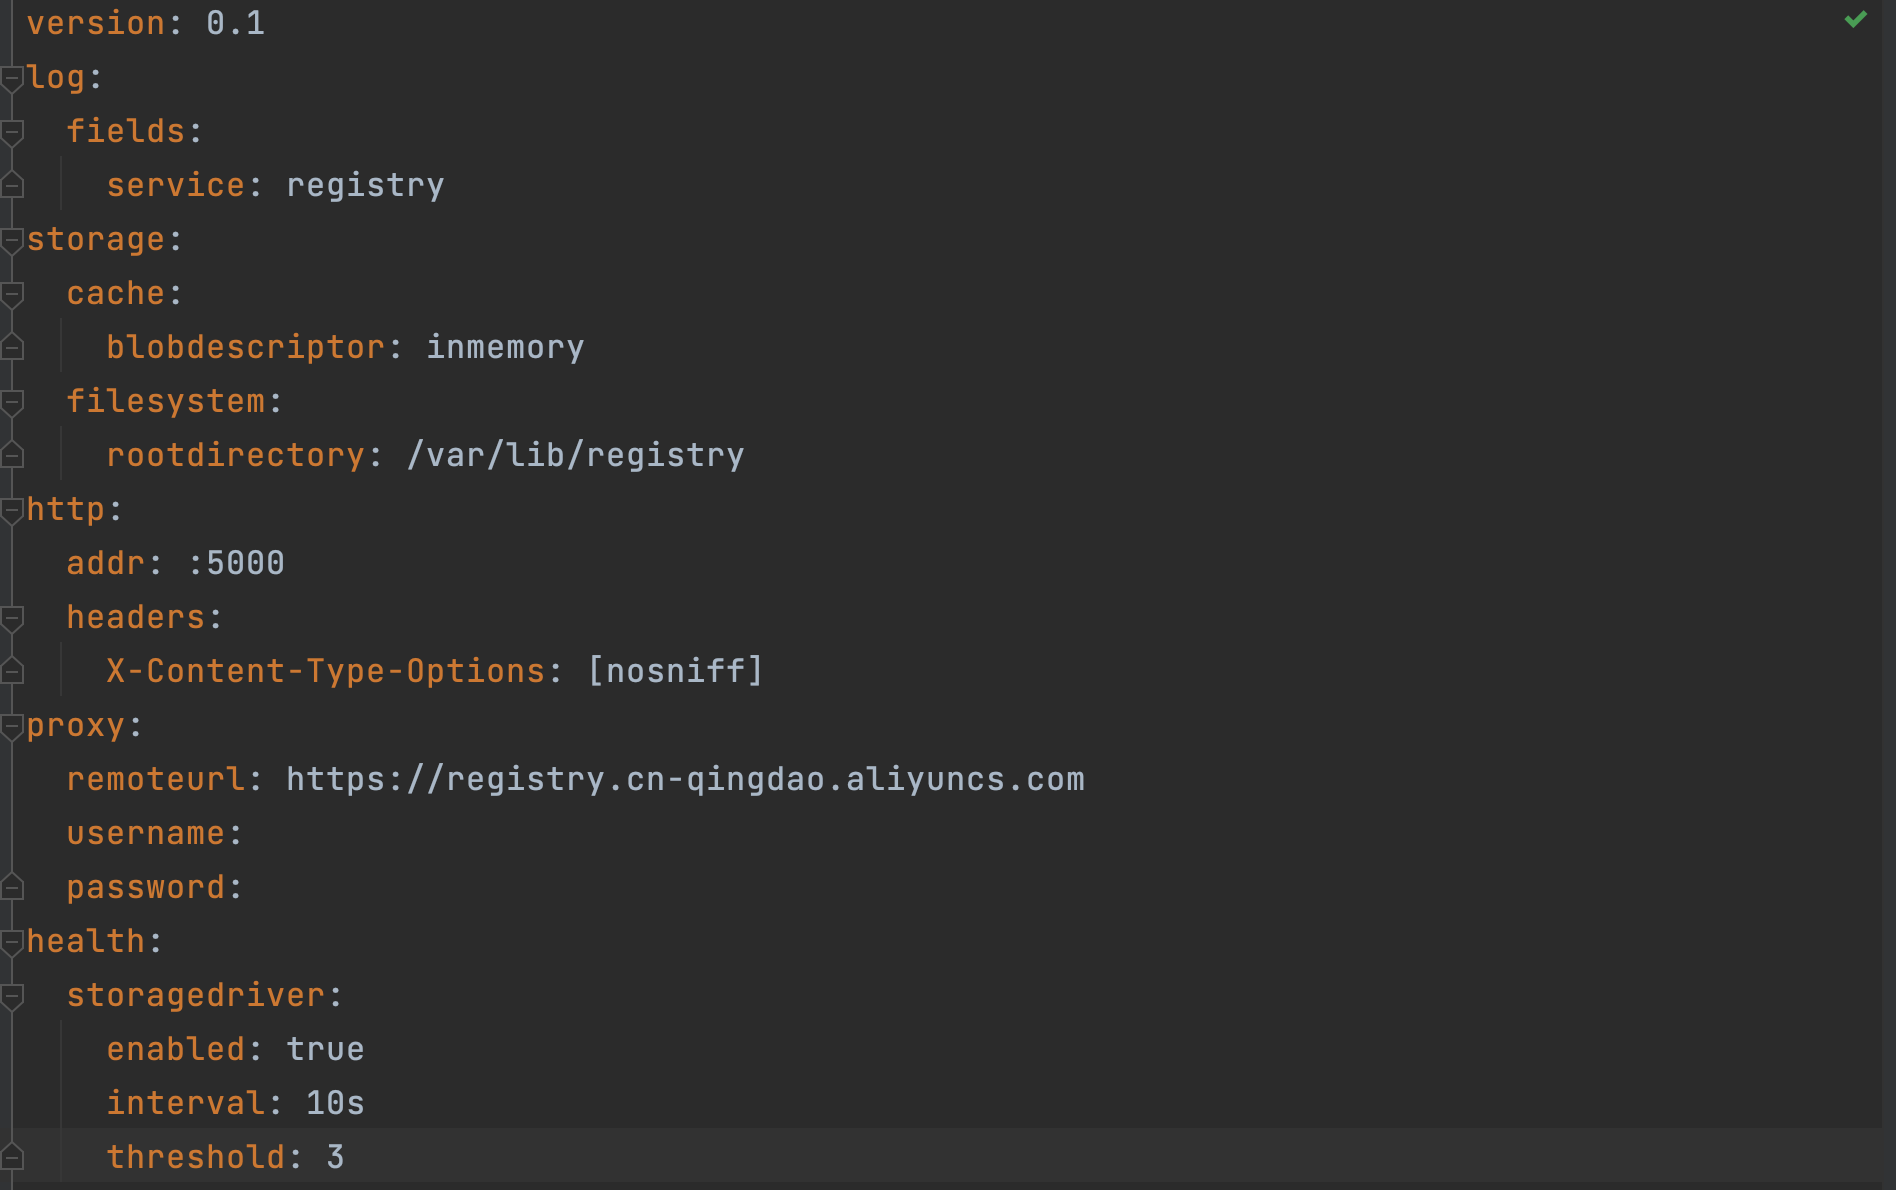The height and width of the screenshot is (1190, 1896).
Task: Click the 'storage' top-level key
Action: click(x=96, y=240)
